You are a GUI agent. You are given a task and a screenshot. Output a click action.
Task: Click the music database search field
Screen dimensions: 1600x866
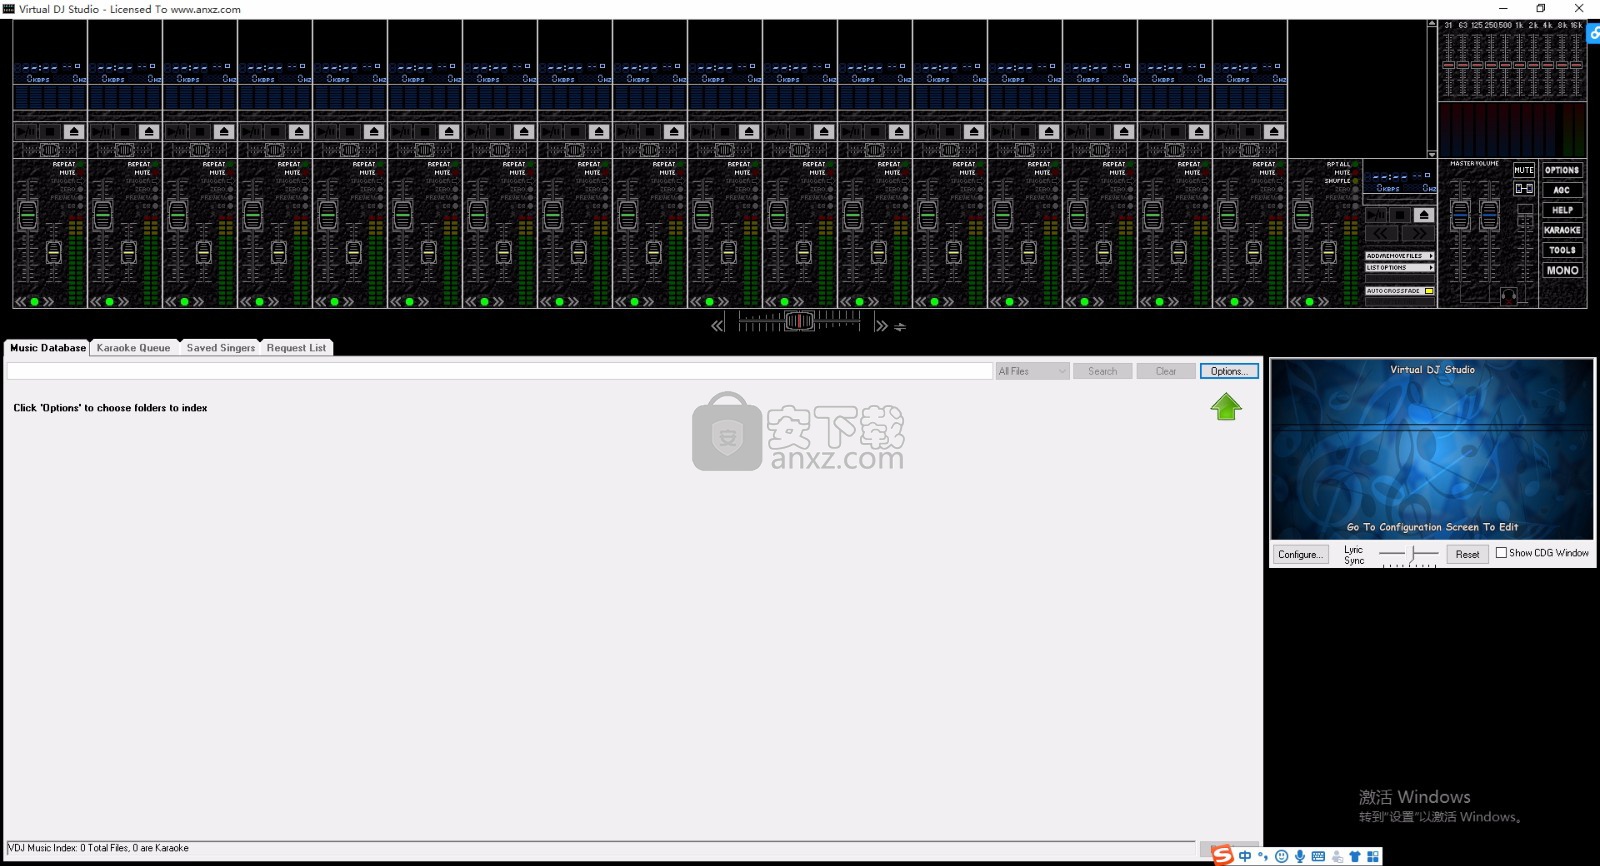point(500,371)
